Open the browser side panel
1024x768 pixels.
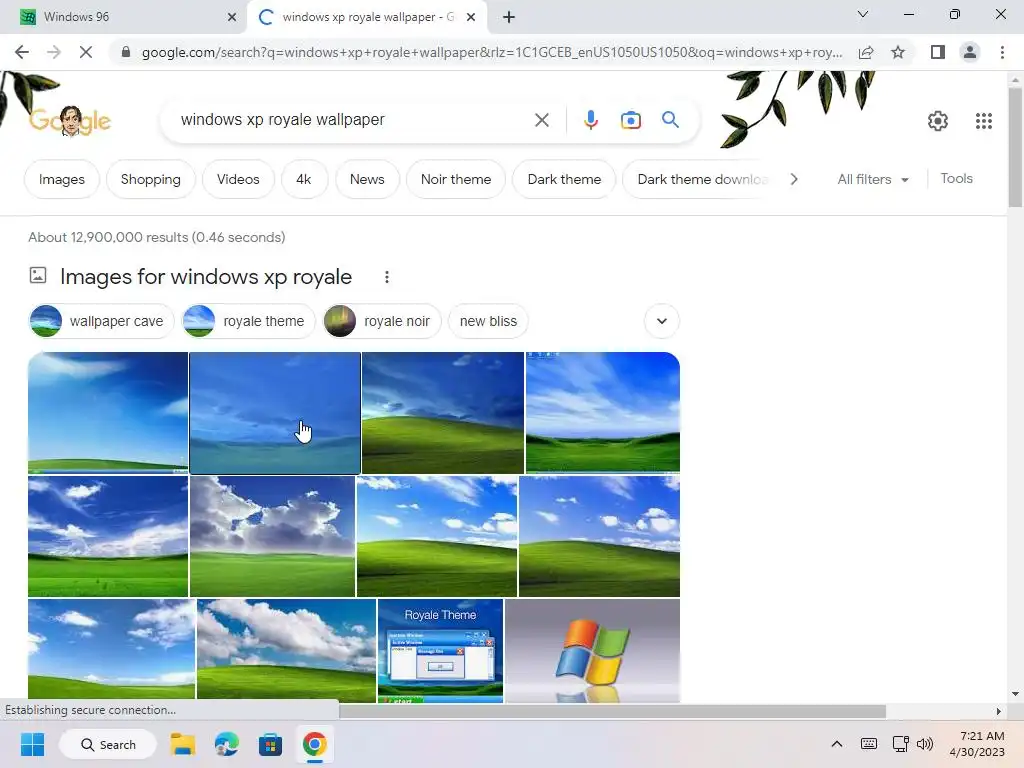tap(938, 52)
